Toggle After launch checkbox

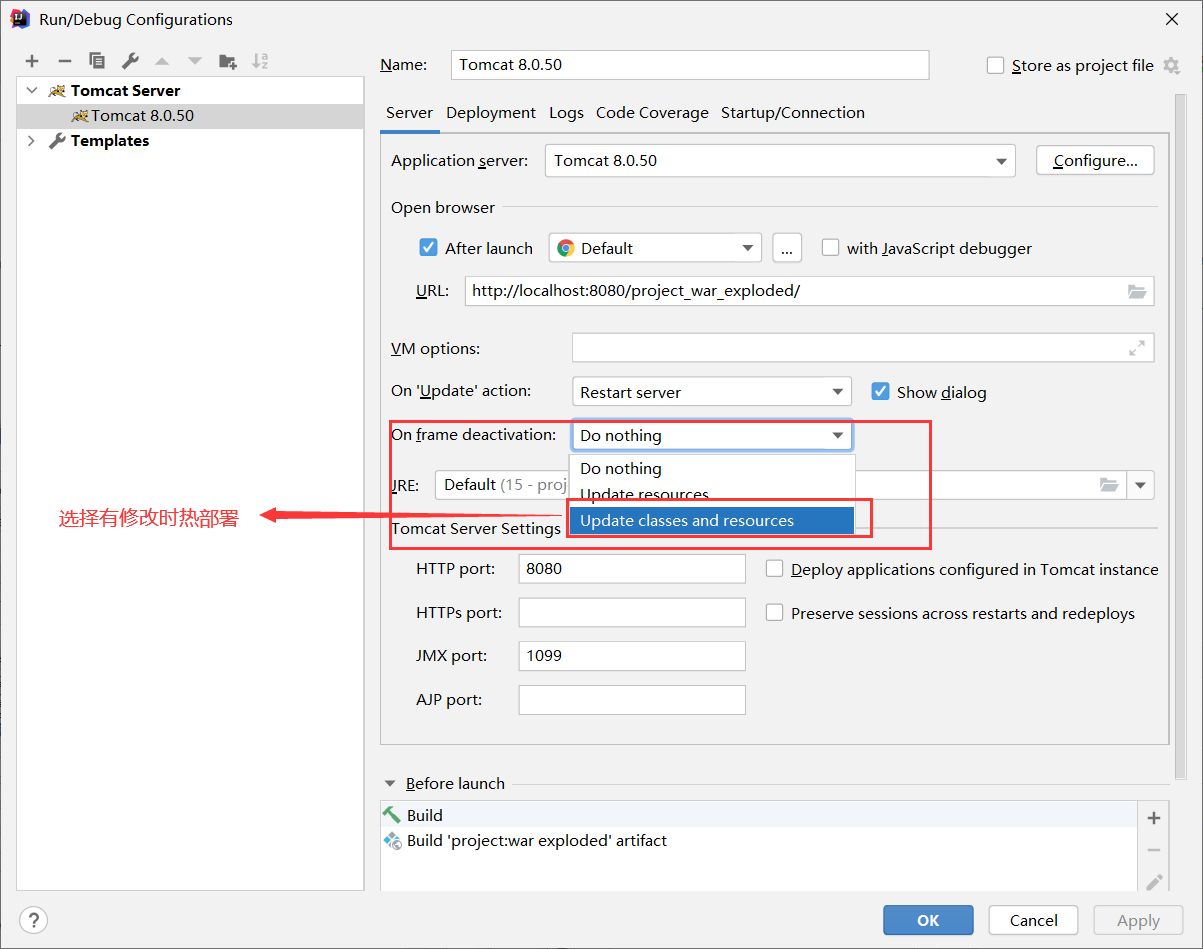428,248
